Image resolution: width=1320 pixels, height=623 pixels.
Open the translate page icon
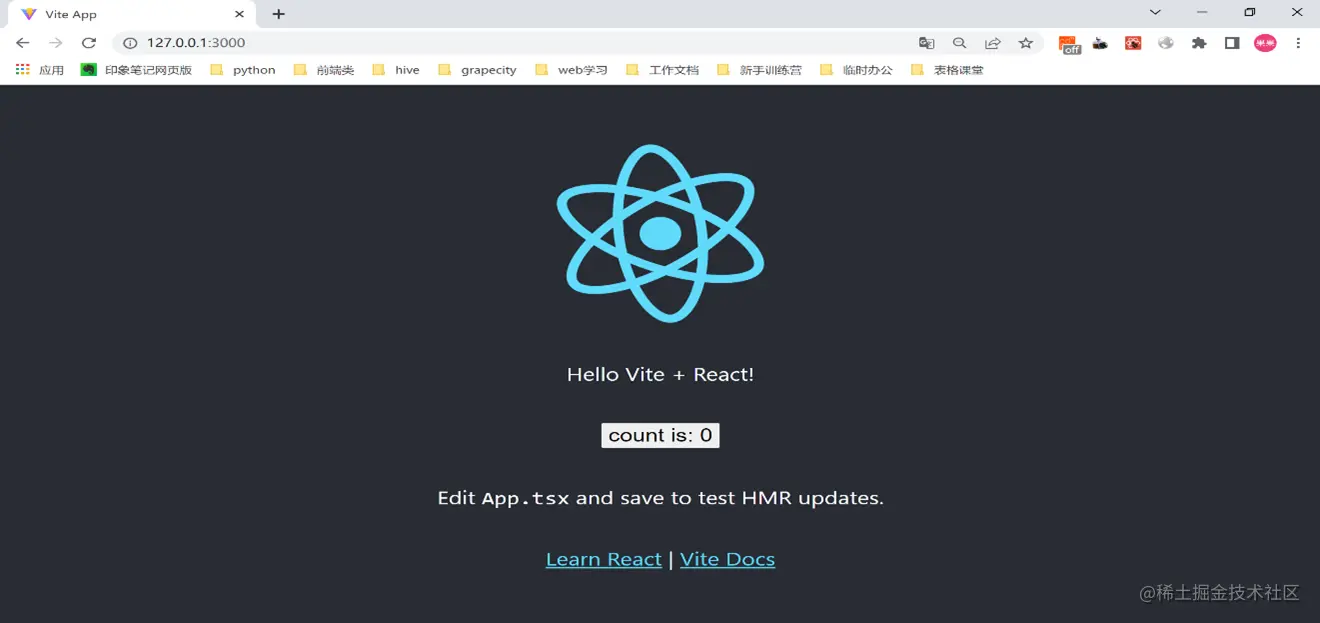[927, 43]
